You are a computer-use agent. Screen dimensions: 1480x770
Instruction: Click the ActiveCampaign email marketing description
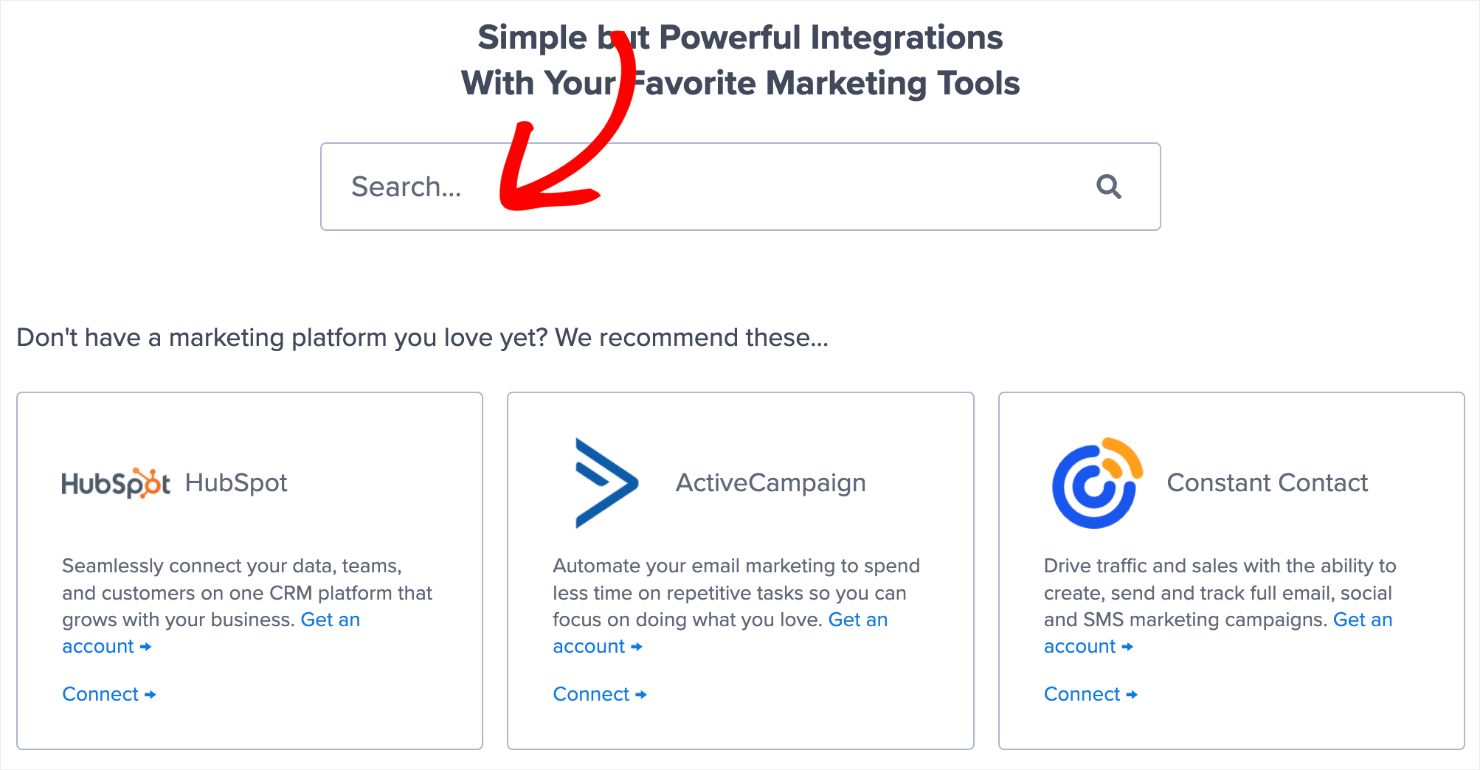737,592
